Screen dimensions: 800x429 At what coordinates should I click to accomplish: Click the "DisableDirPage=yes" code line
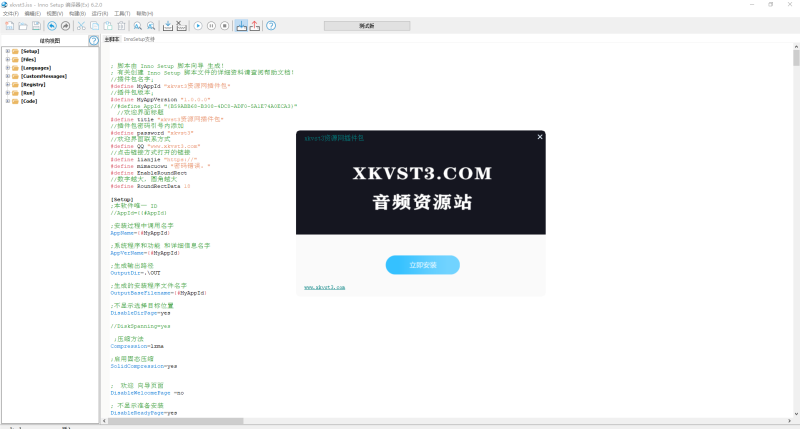pos(140,313)
